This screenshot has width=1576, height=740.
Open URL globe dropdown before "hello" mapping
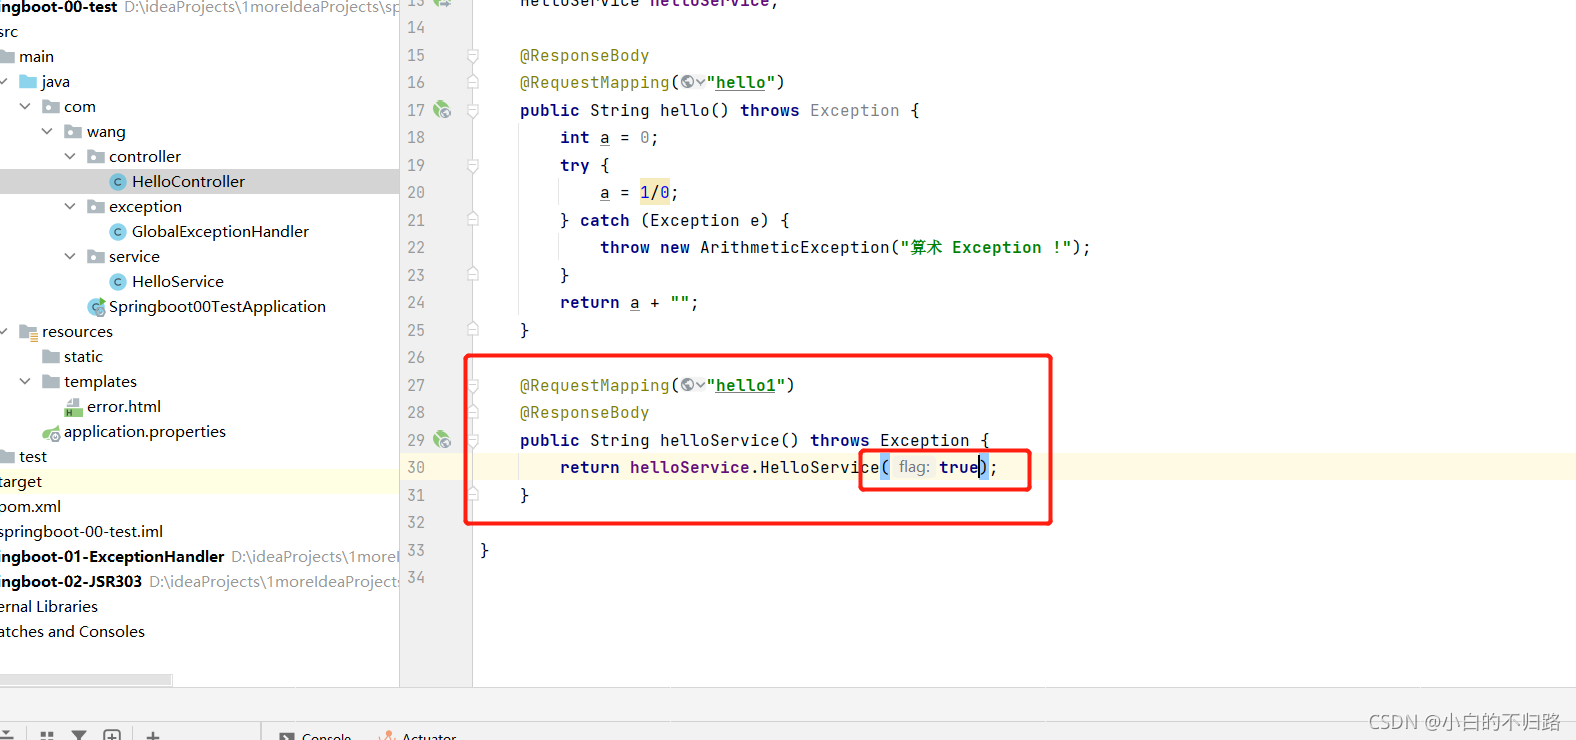click(x=693, y=82)
